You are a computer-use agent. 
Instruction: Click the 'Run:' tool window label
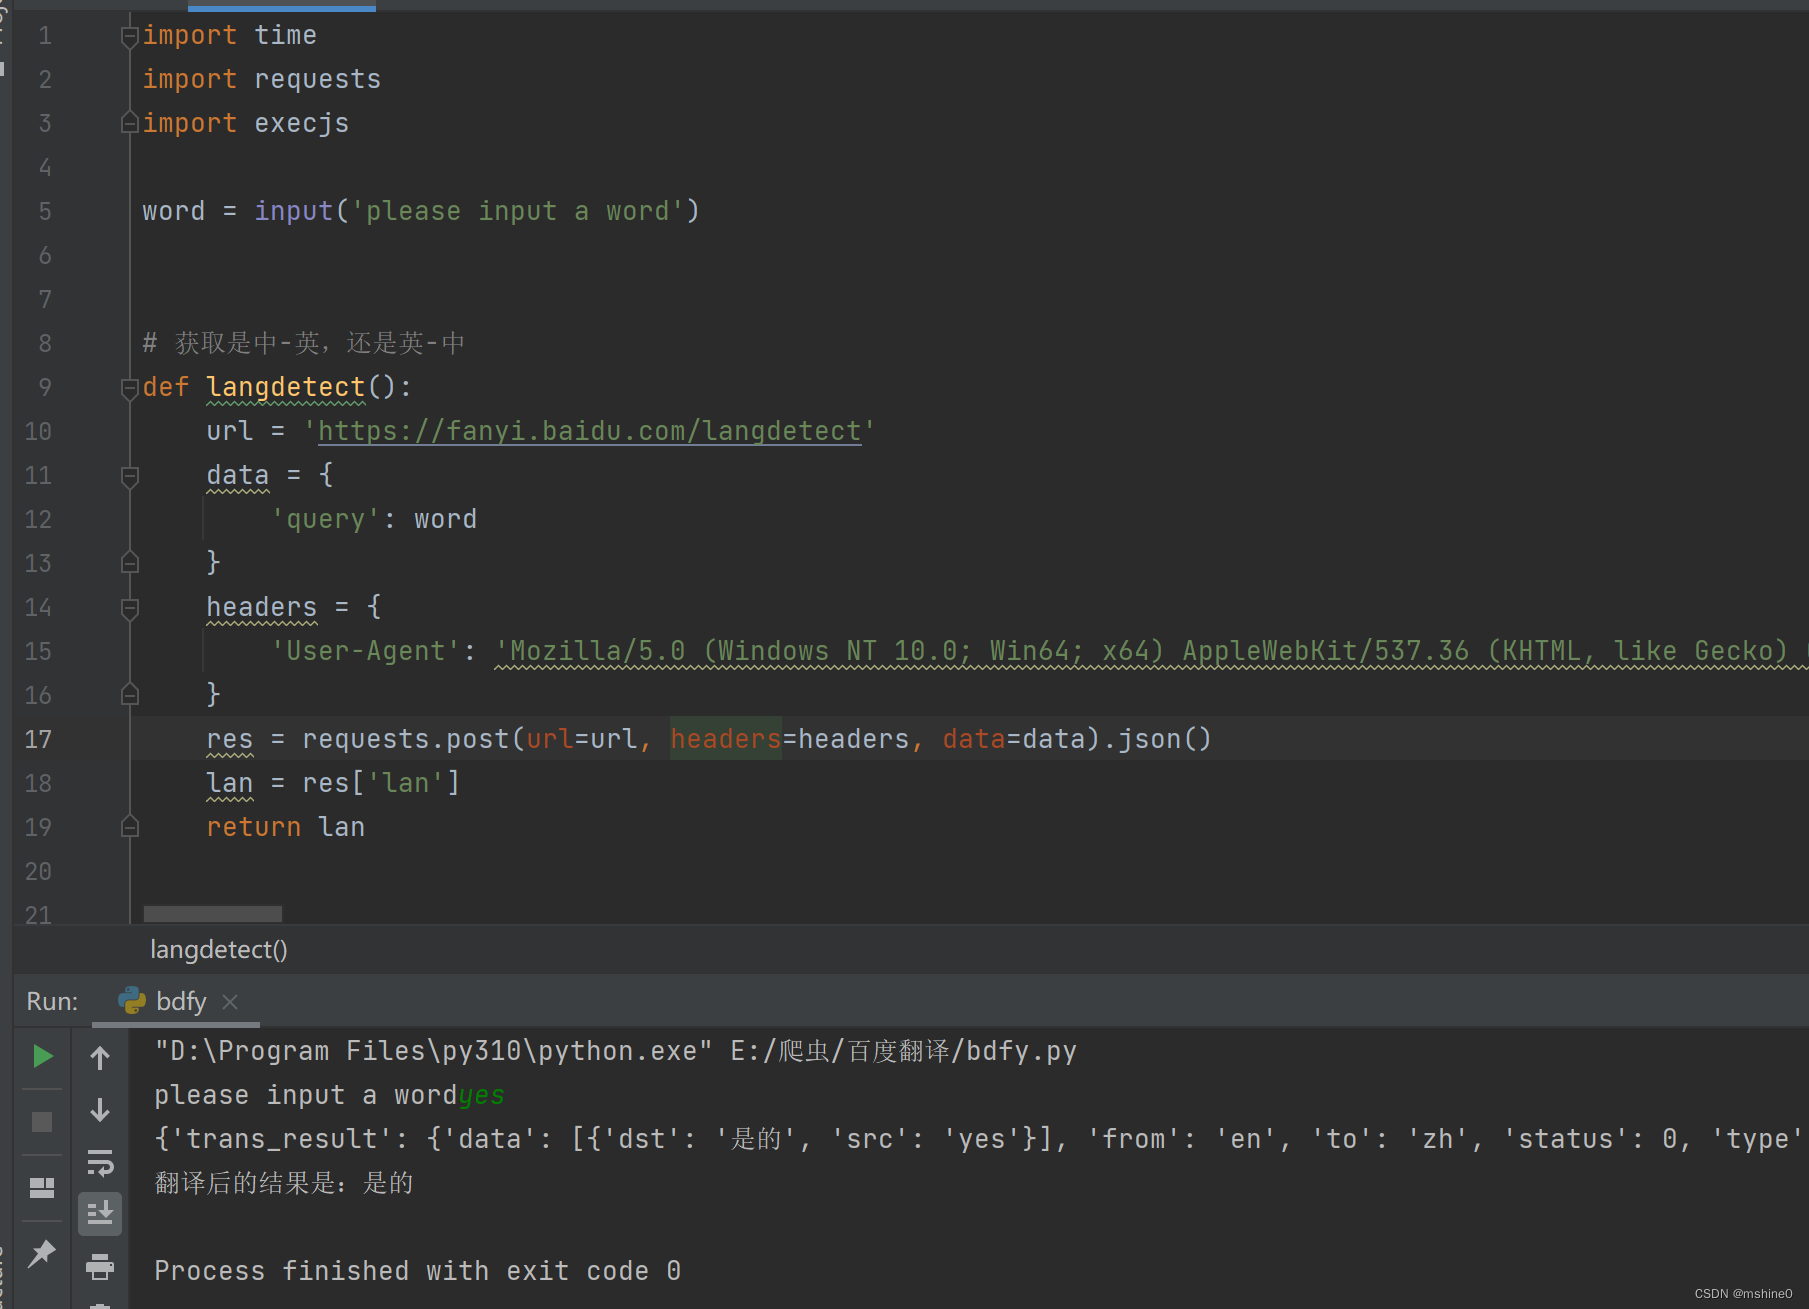click(52, 1001)
